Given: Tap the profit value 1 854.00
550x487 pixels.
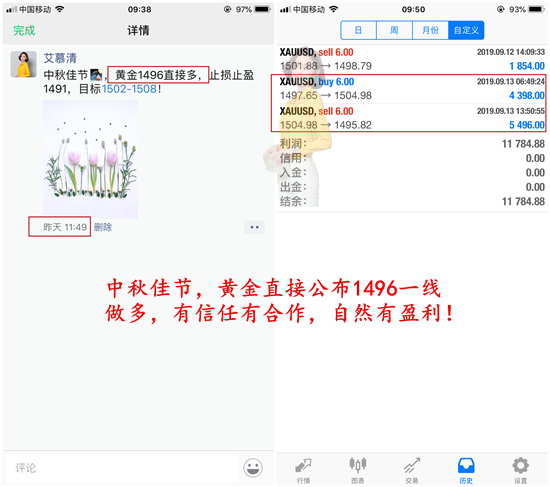Looking at the screenshot, I should pyautogui.click(x=526, y=66).
